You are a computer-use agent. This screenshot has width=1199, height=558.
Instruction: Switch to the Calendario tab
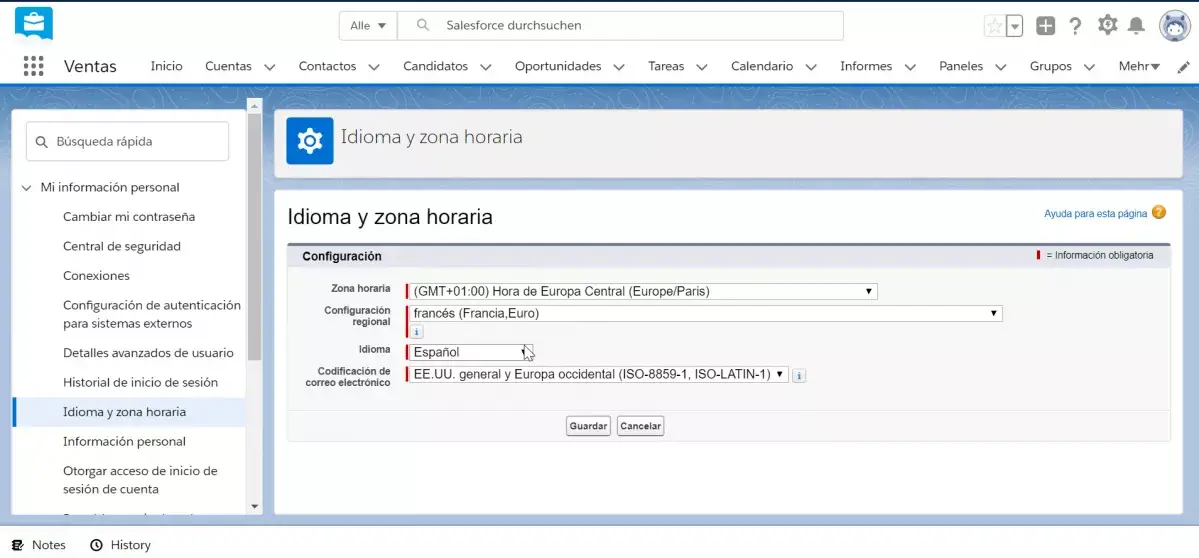(762, 67)
